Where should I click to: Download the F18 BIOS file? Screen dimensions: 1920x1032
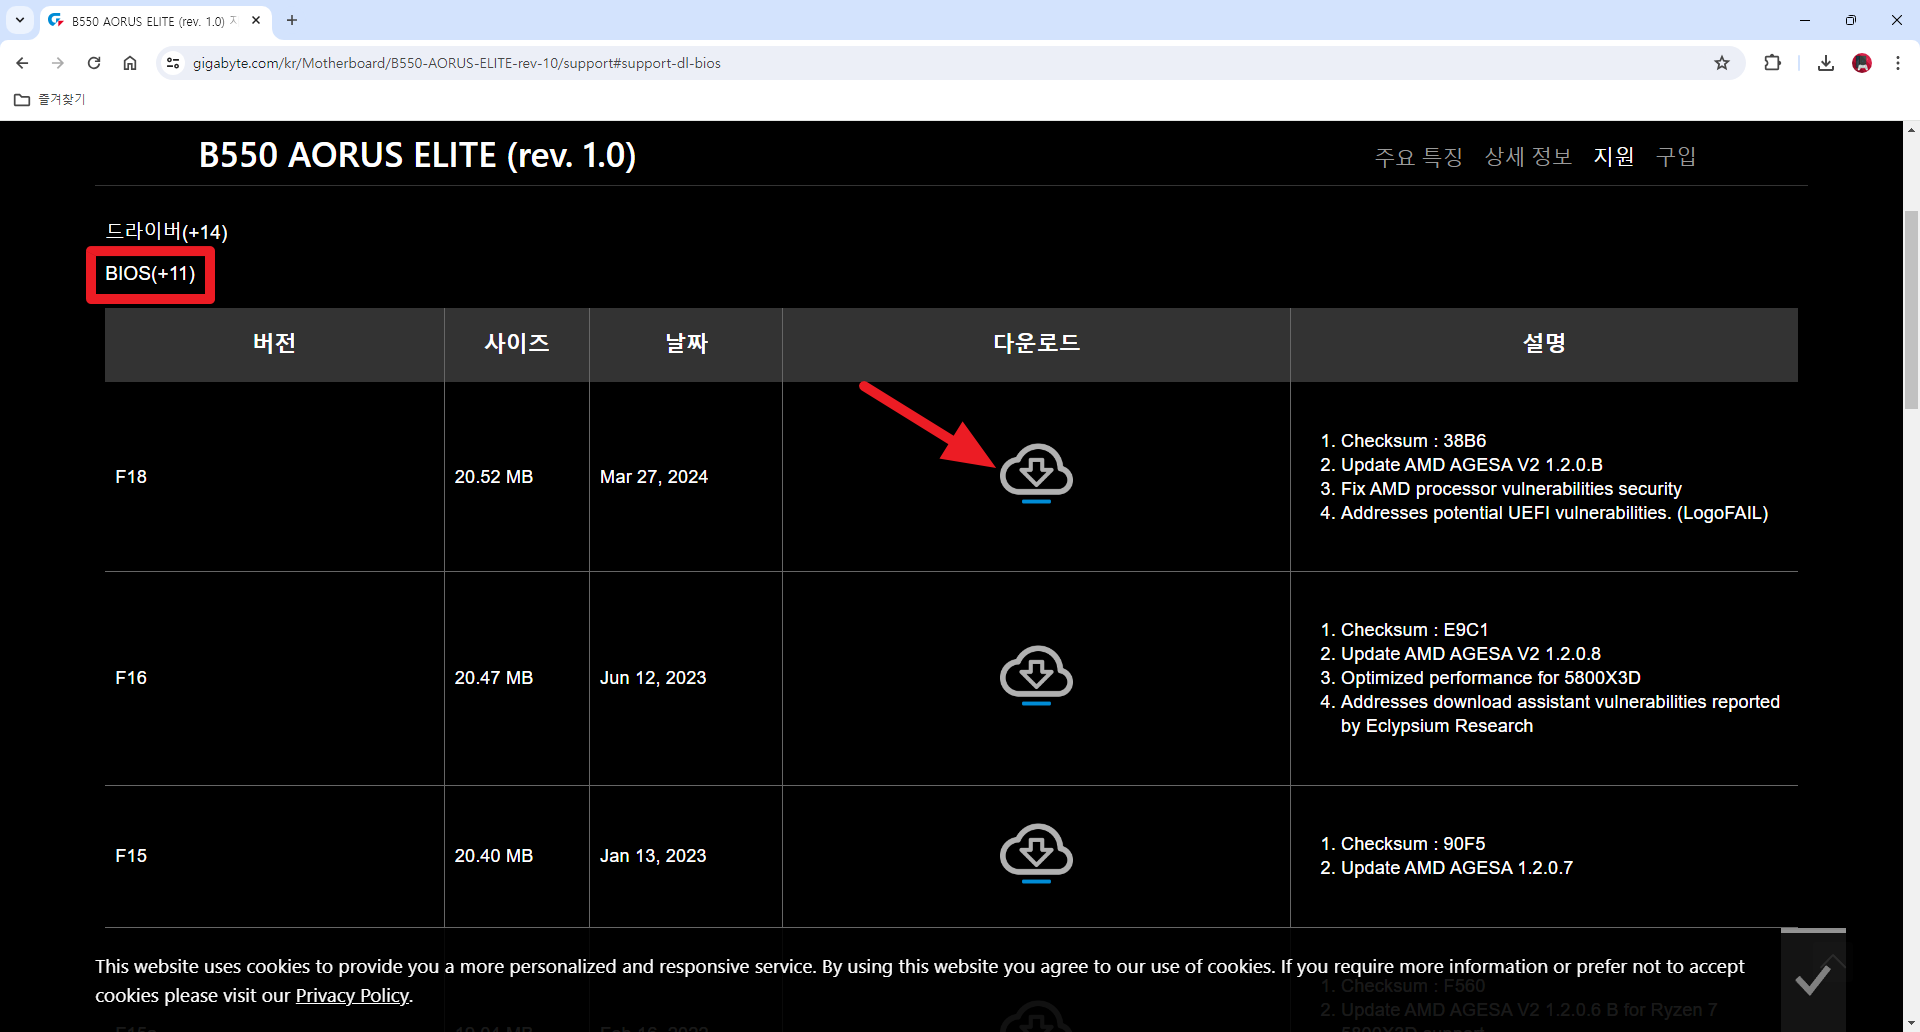[x=1036, y=473]
